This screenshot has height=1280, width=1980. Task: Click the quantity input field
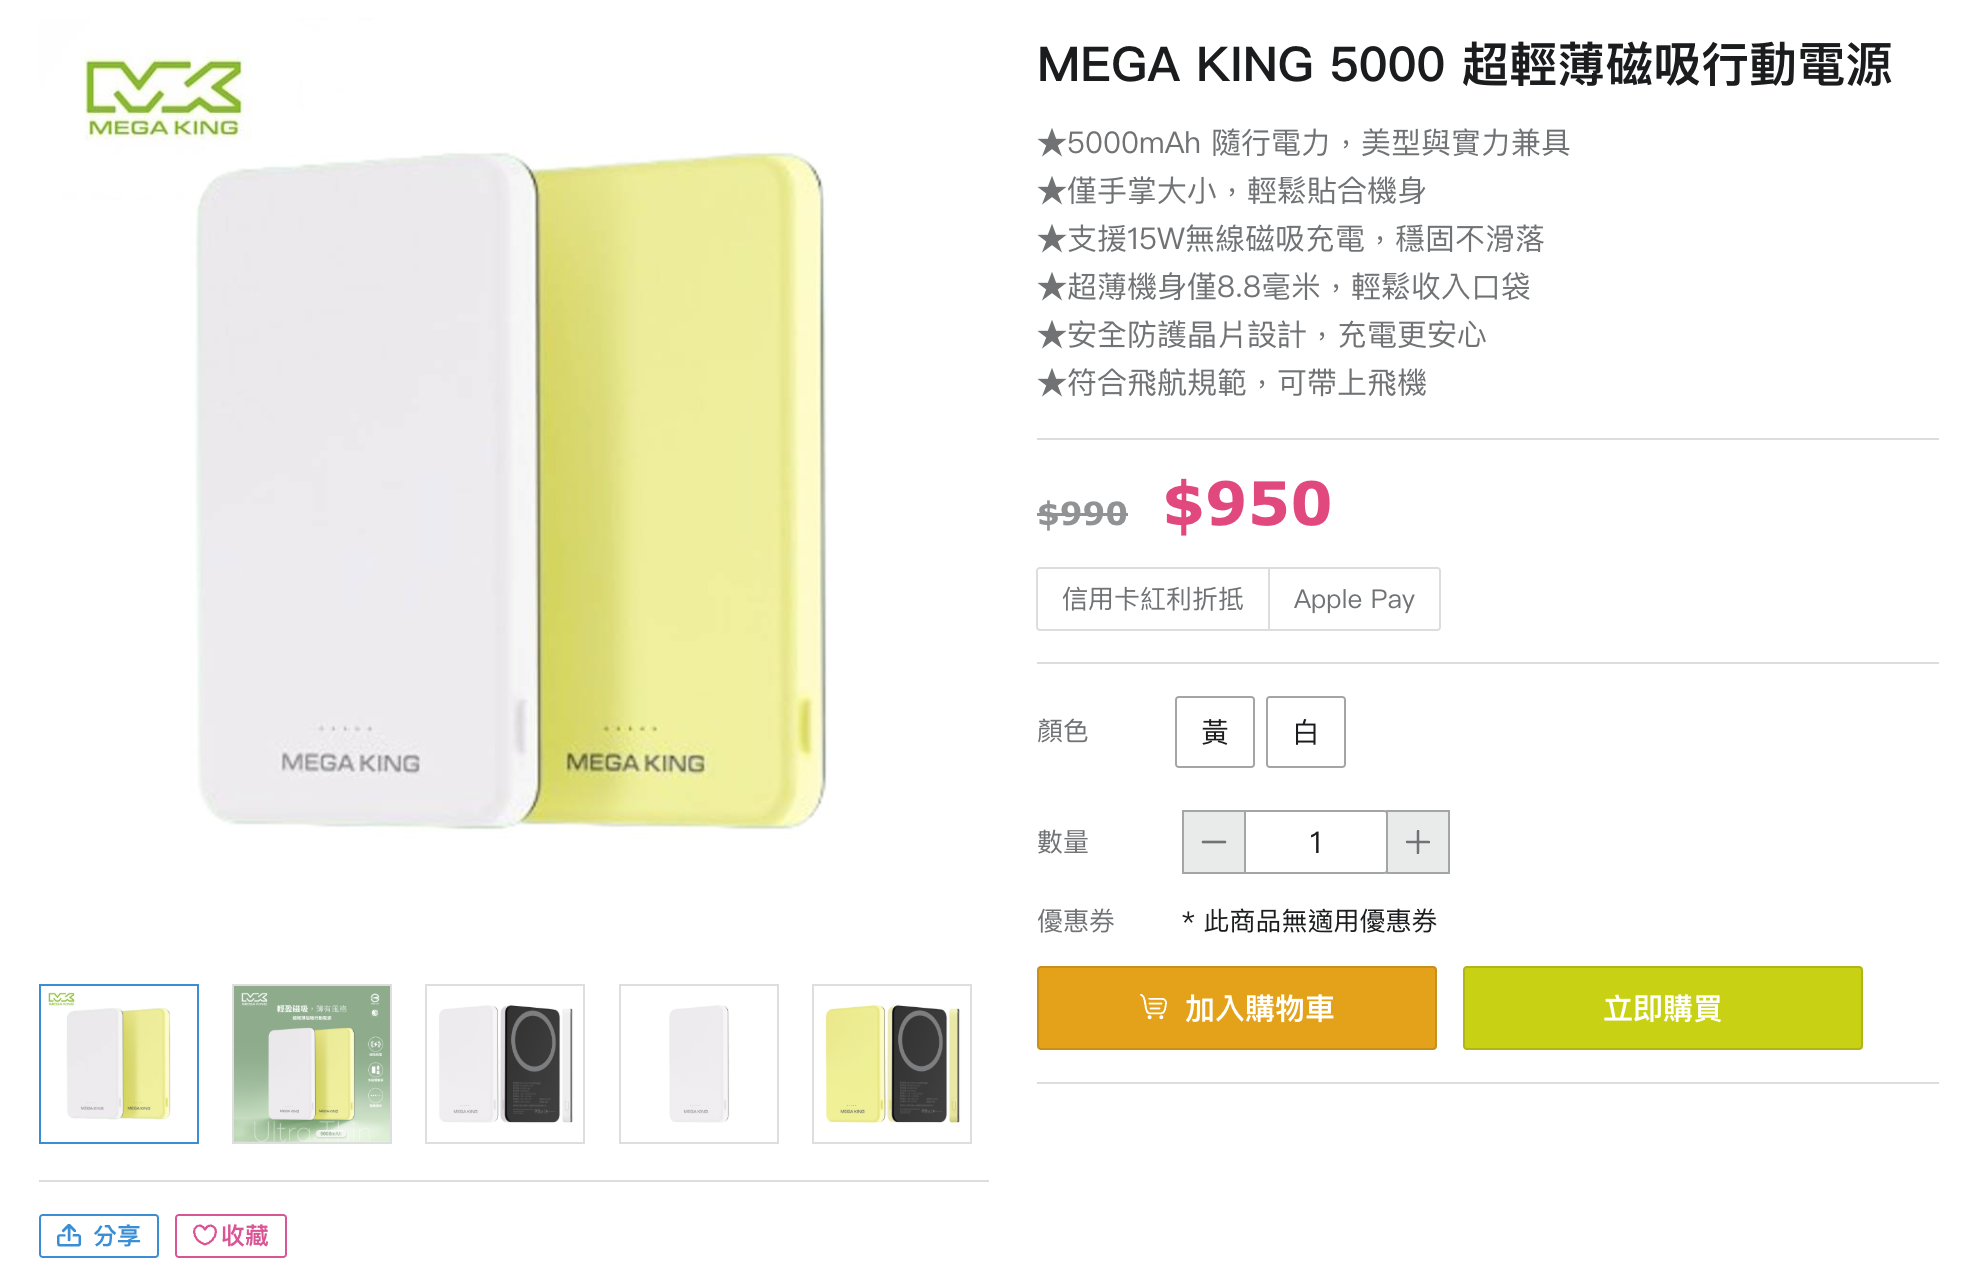[1315, 842]
